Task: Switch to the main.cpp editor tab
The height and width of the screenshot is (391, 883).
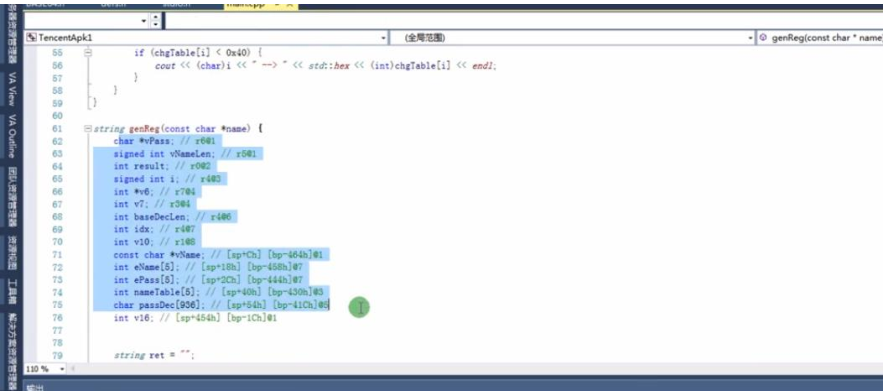Action: [x=261, y=4]
